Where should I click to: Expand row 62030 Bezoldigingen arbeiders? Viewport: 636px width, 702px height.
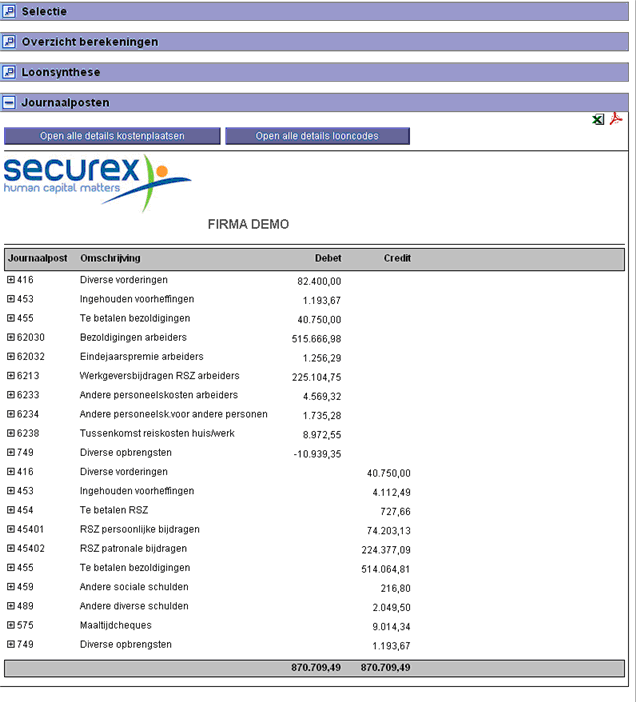(11, 338)
